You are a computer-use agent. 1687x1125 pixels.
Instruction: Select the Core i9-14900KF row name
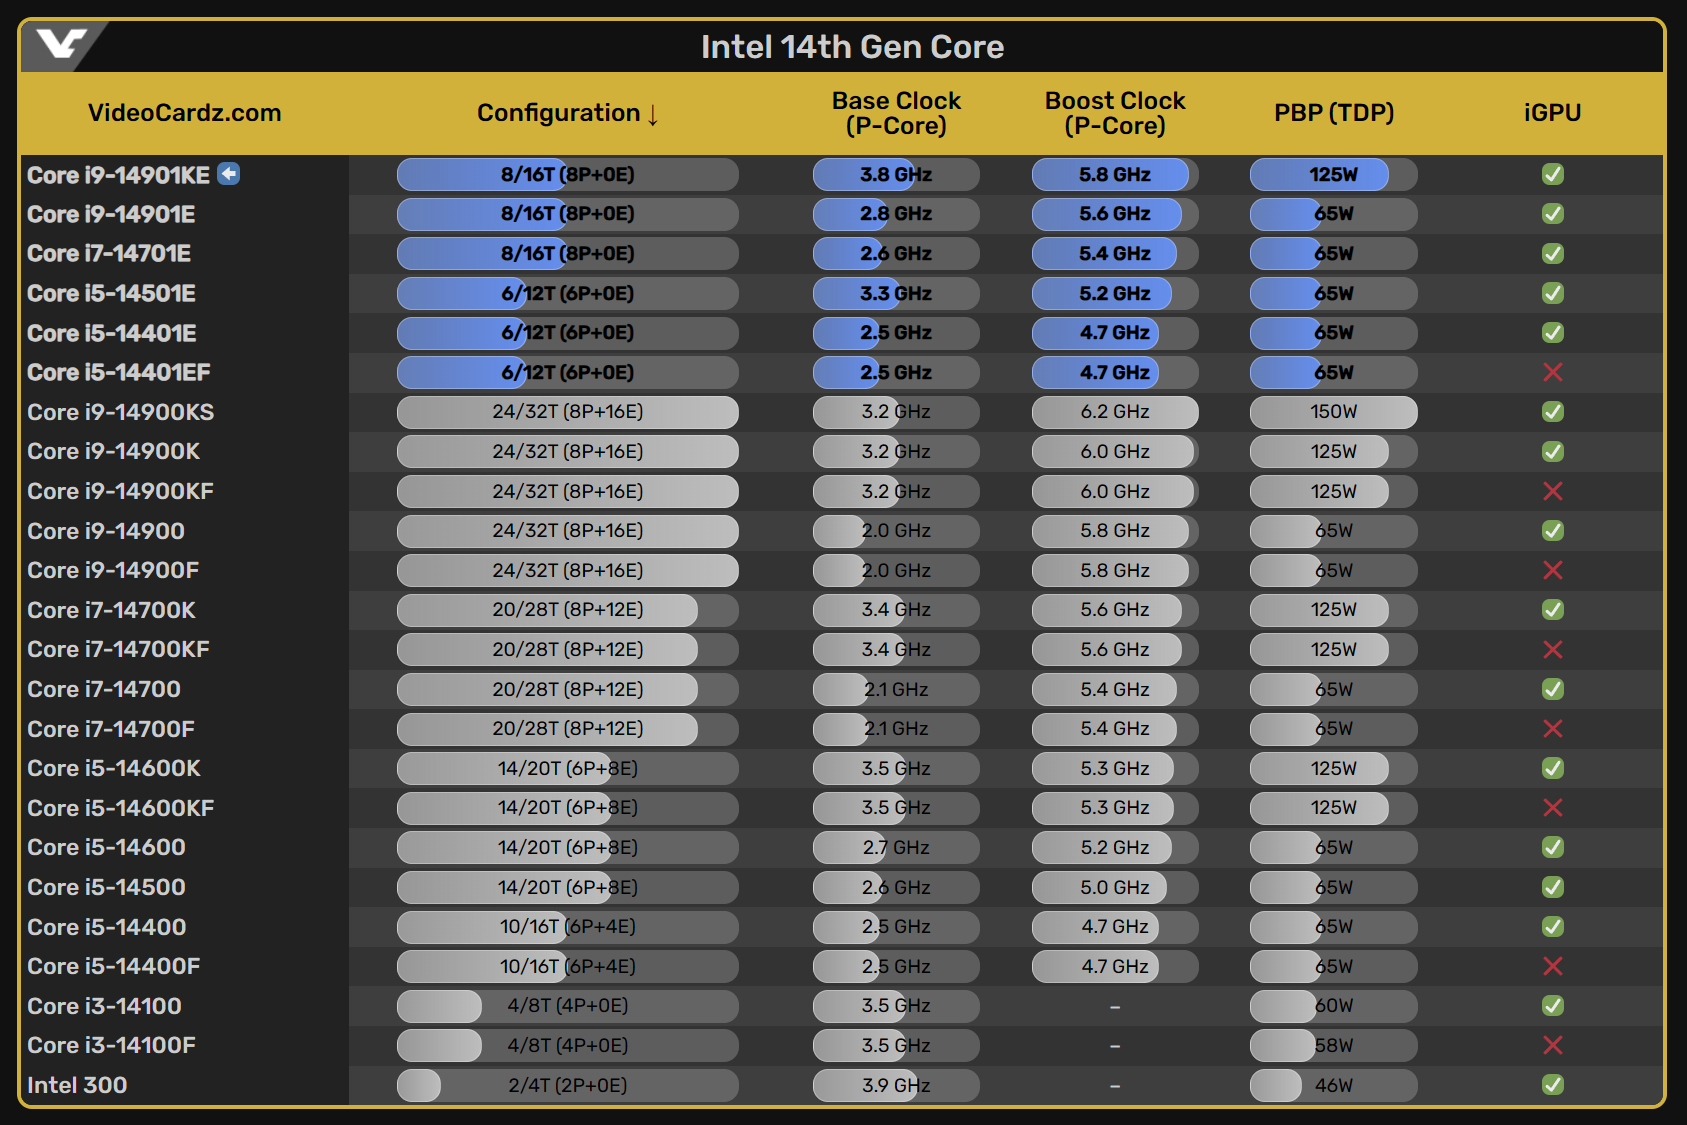(x=121, y=491)
